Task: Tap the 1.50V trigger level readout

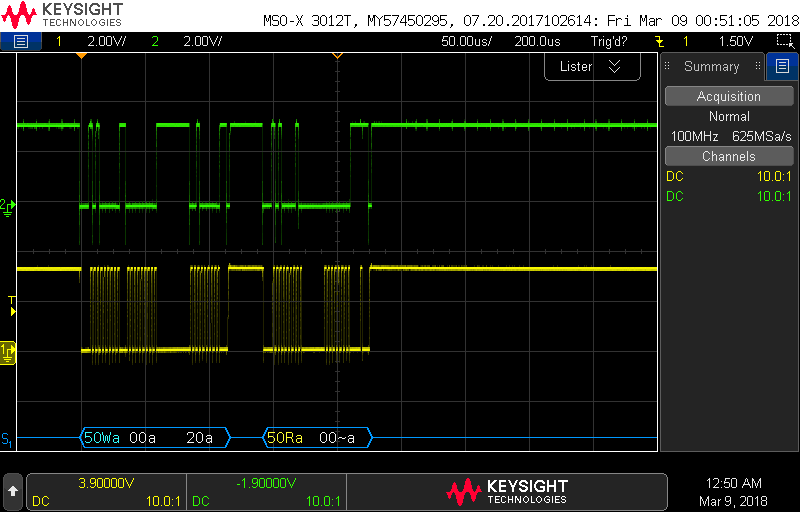Action: pyautogui.click(x=736, y=41)
